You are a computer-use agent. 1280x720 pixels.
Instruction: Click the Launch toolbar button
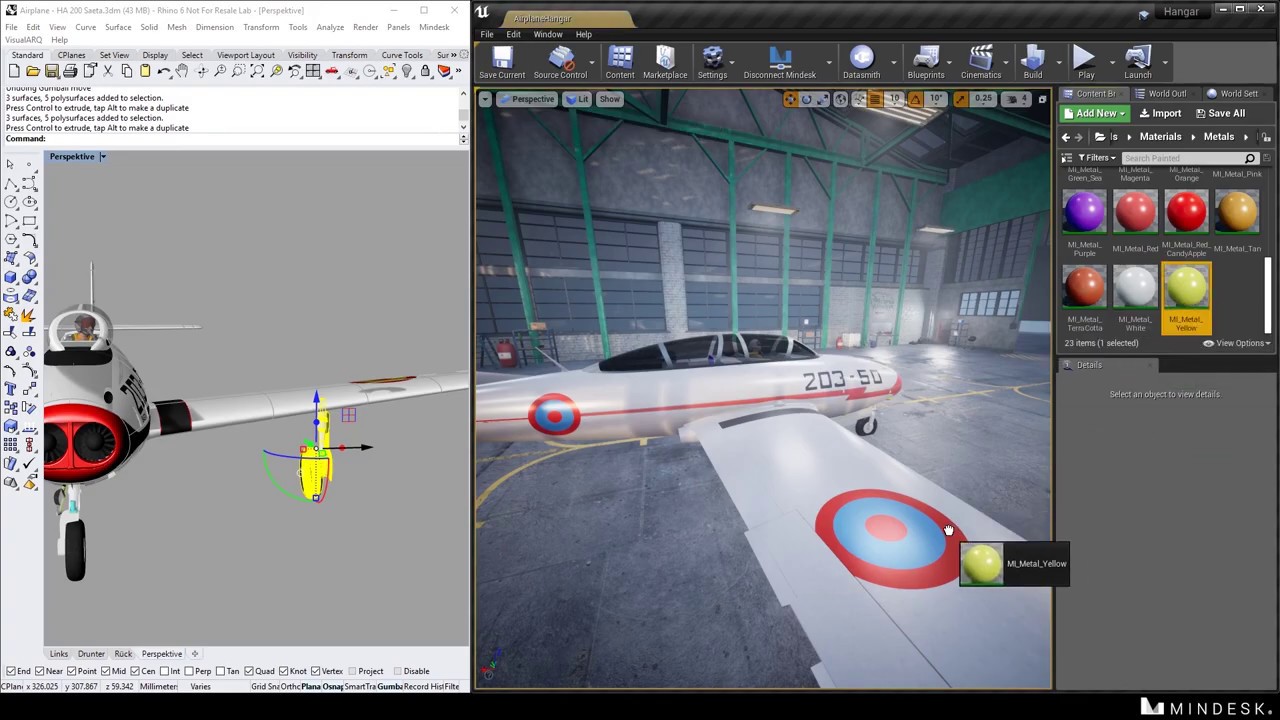(1138, 63)
